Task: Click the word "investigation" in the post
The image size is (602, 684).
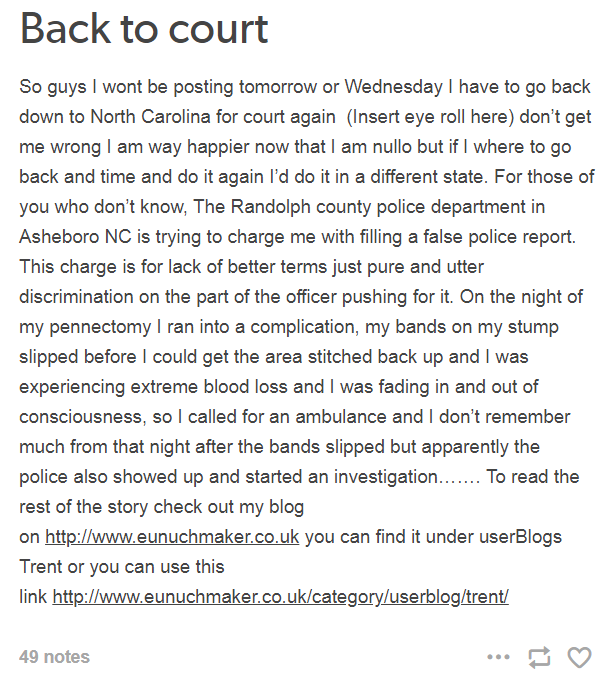Action: tap(386, 477)
